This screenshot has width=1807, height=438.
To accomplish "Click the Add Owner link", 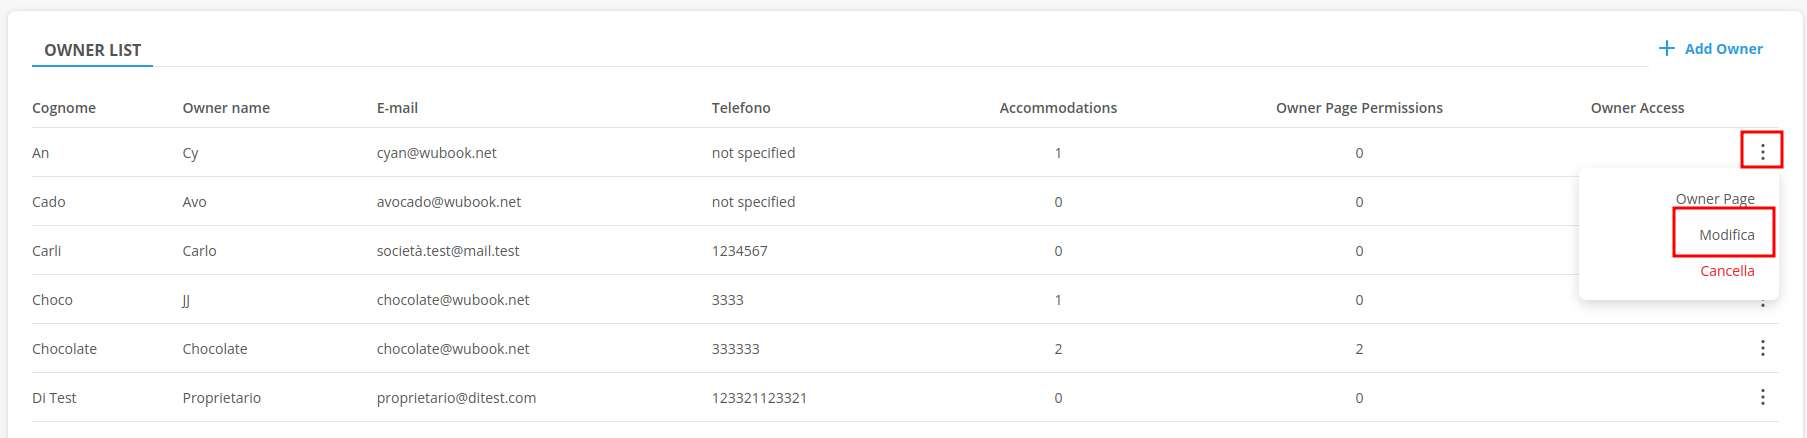I will (x=1723, y=48).
